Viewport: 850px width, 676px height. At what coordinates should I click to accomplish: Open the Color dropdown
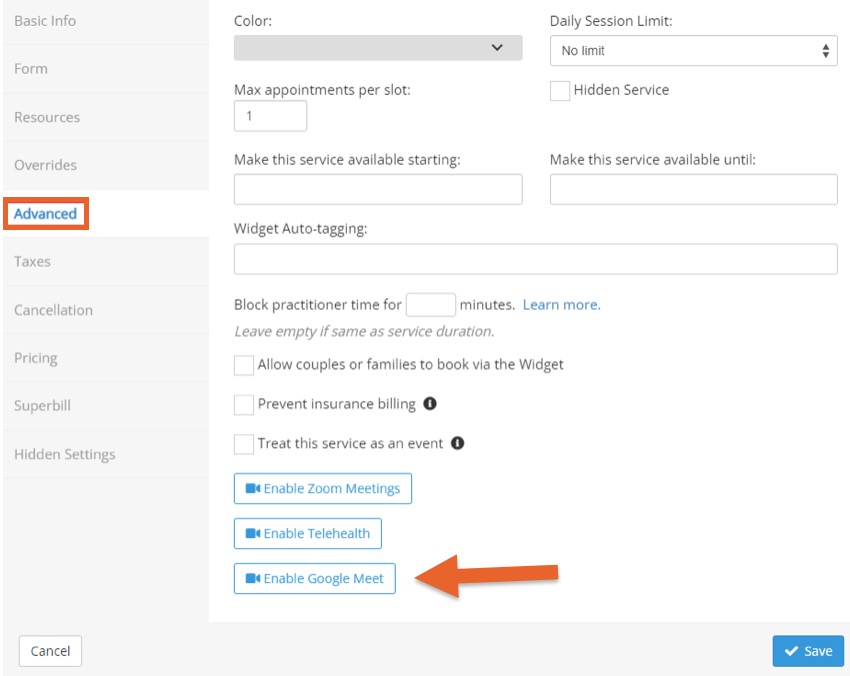[378, 48]
